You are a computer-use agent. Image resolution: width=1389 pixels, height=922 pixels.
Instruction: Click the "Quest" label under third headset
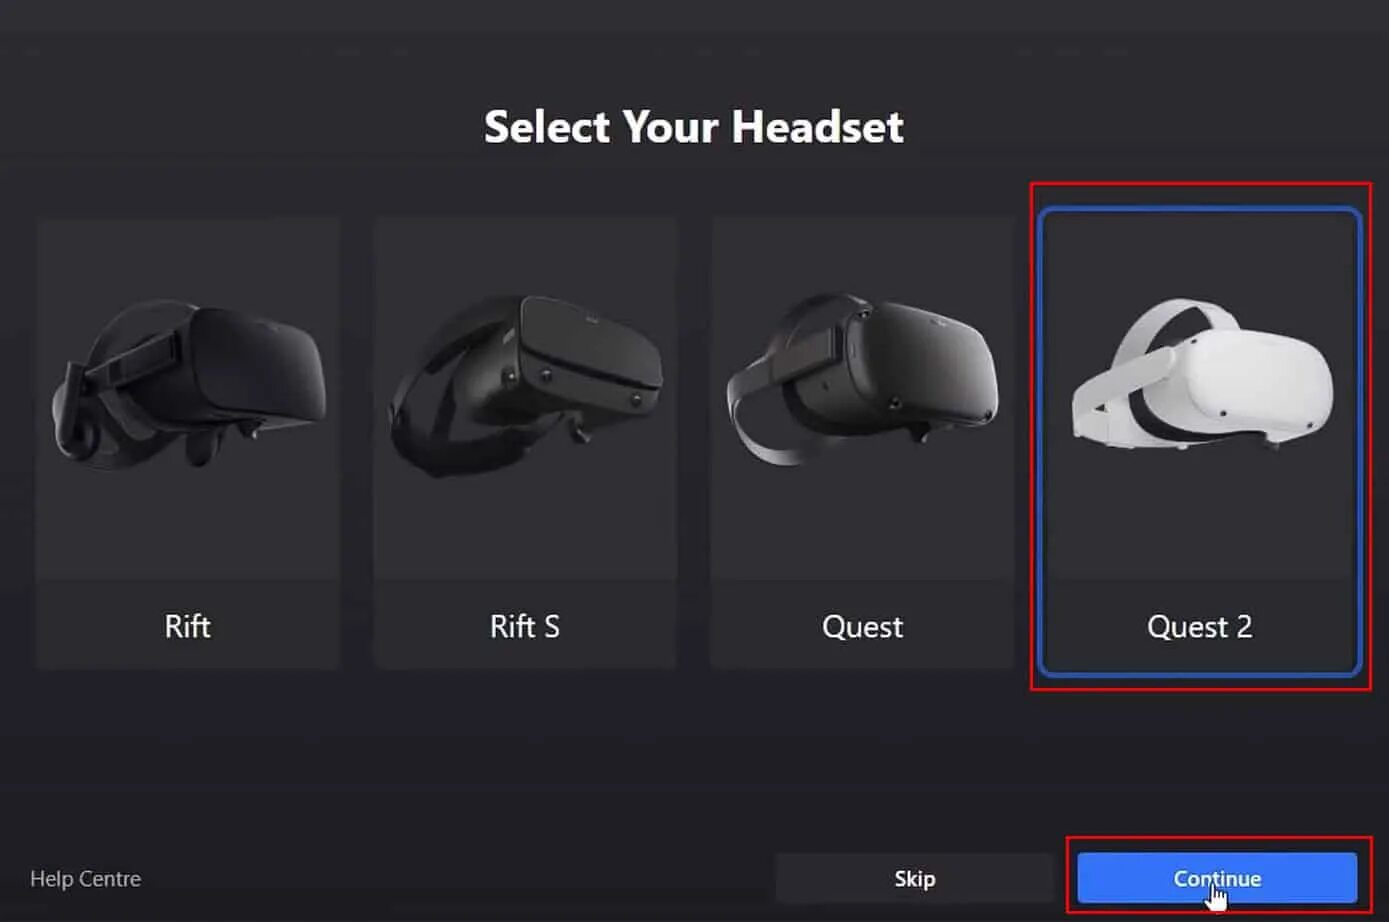click(862, 627)
